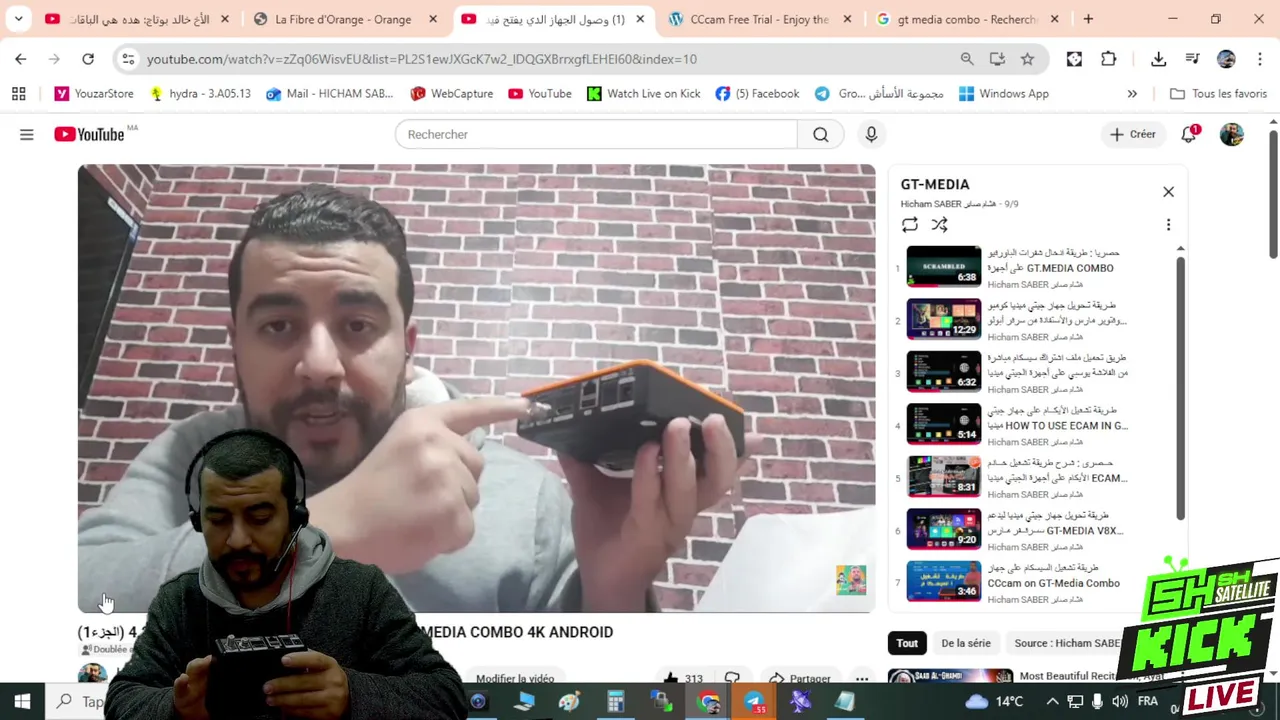The height and width of the screenshot is (720, 1280).
Task: Open the Chrome media controls icon
Action: (1192, 59)
